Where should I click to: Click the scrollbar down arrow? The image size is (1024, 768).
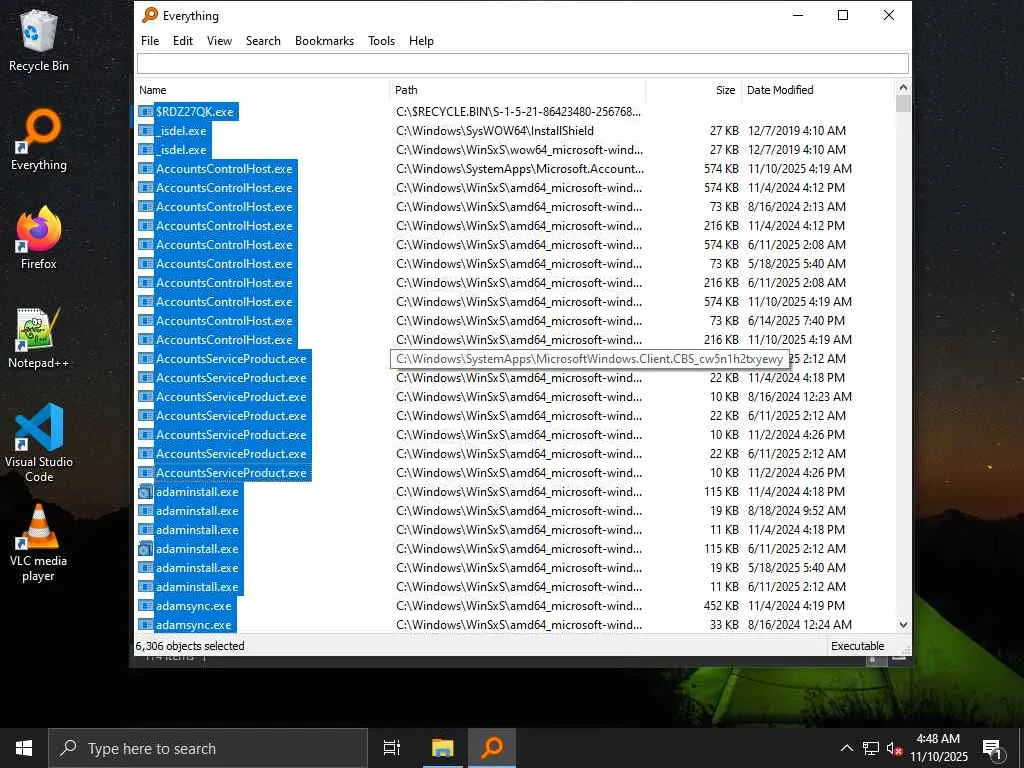pos(903,625)
